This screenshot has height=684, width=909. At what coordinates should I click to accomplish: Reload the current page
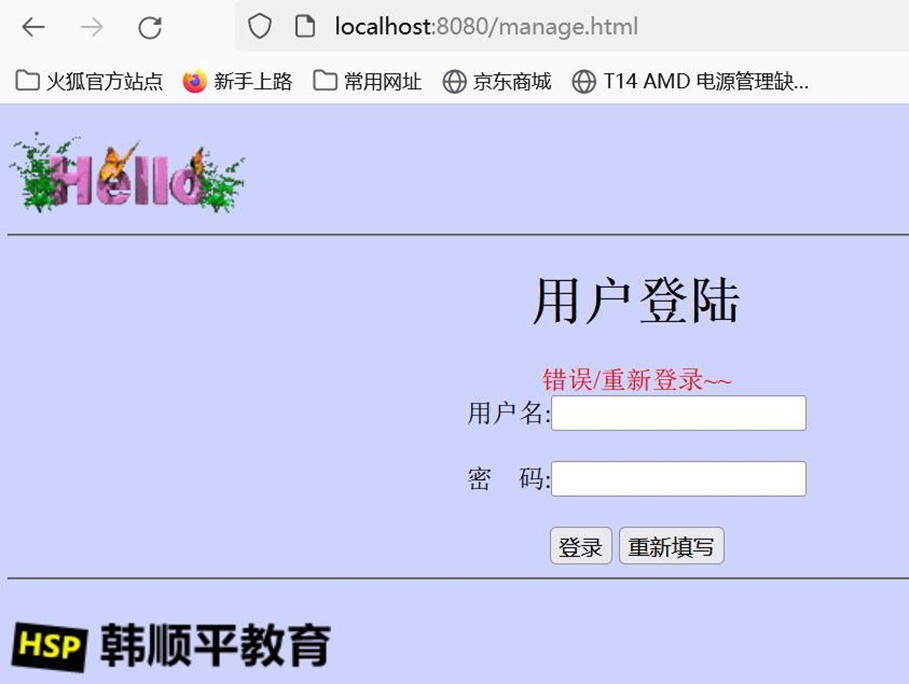pyautogui.click(x=150, y=27)
